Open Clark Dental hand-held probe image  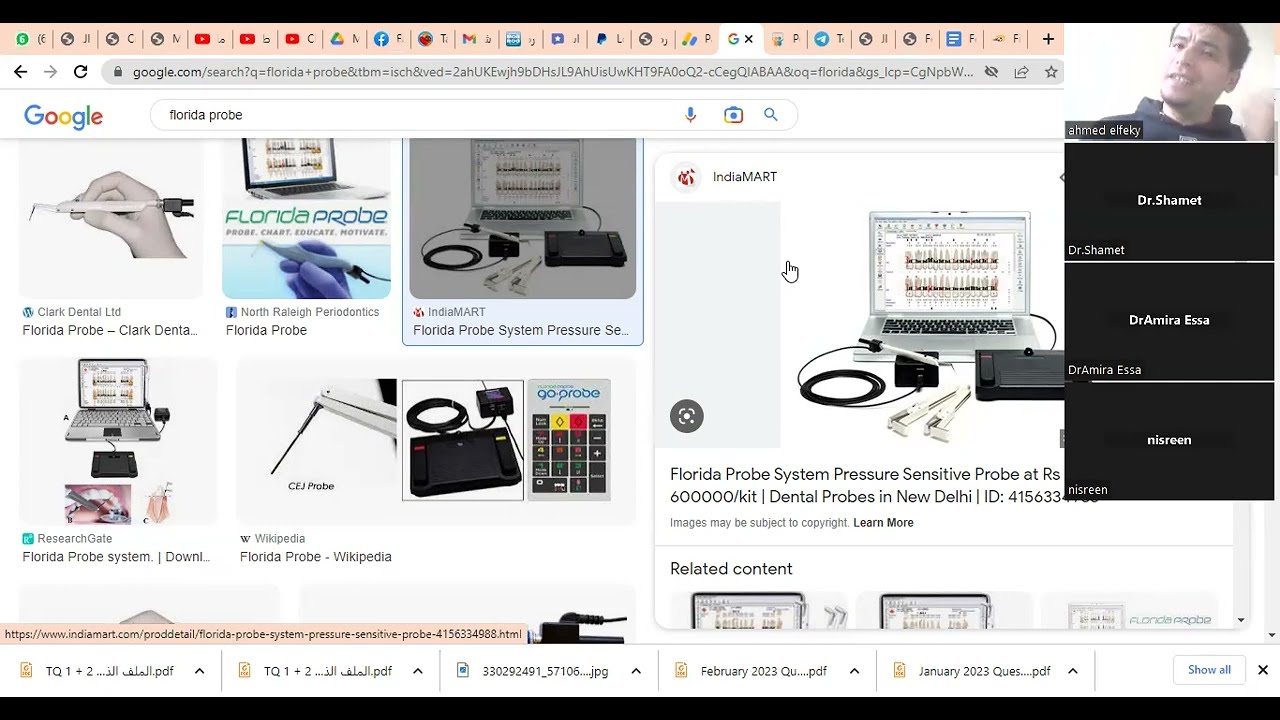click(111, 218)
